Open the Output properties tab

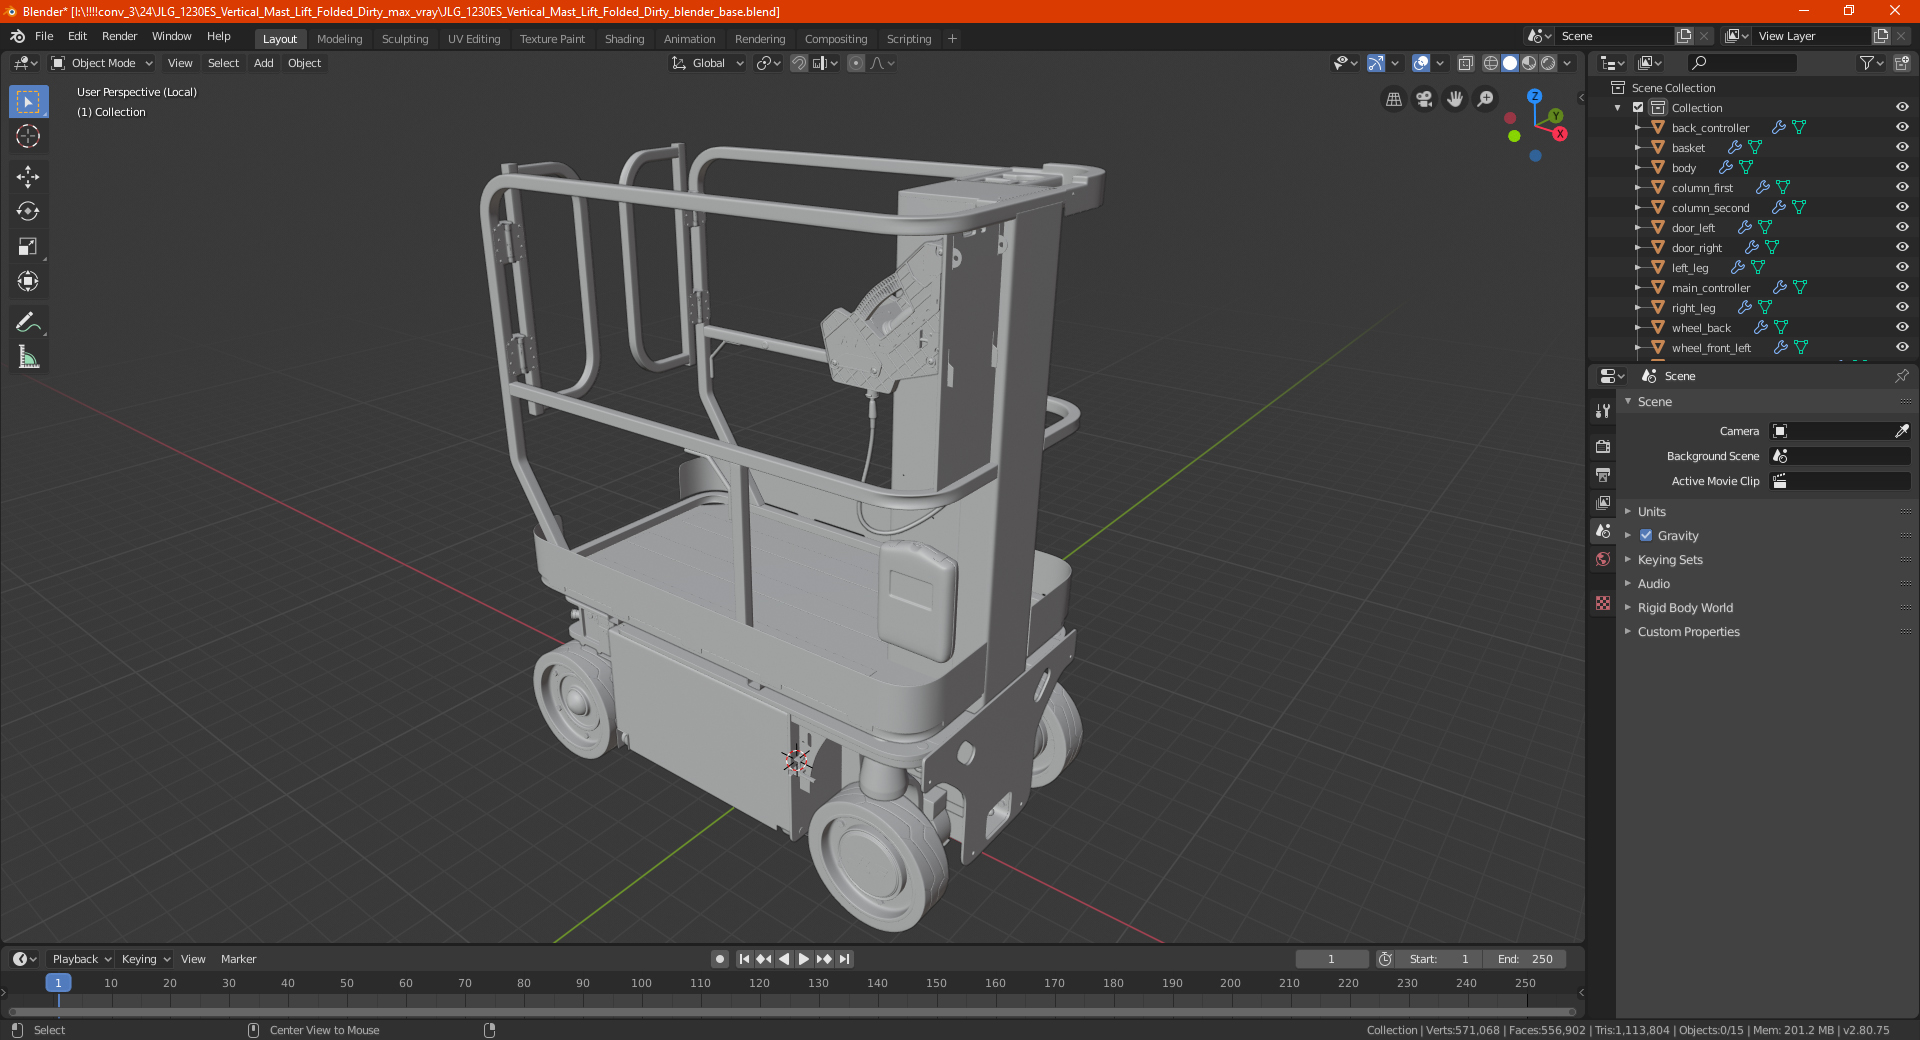[x=1603, y=474]
